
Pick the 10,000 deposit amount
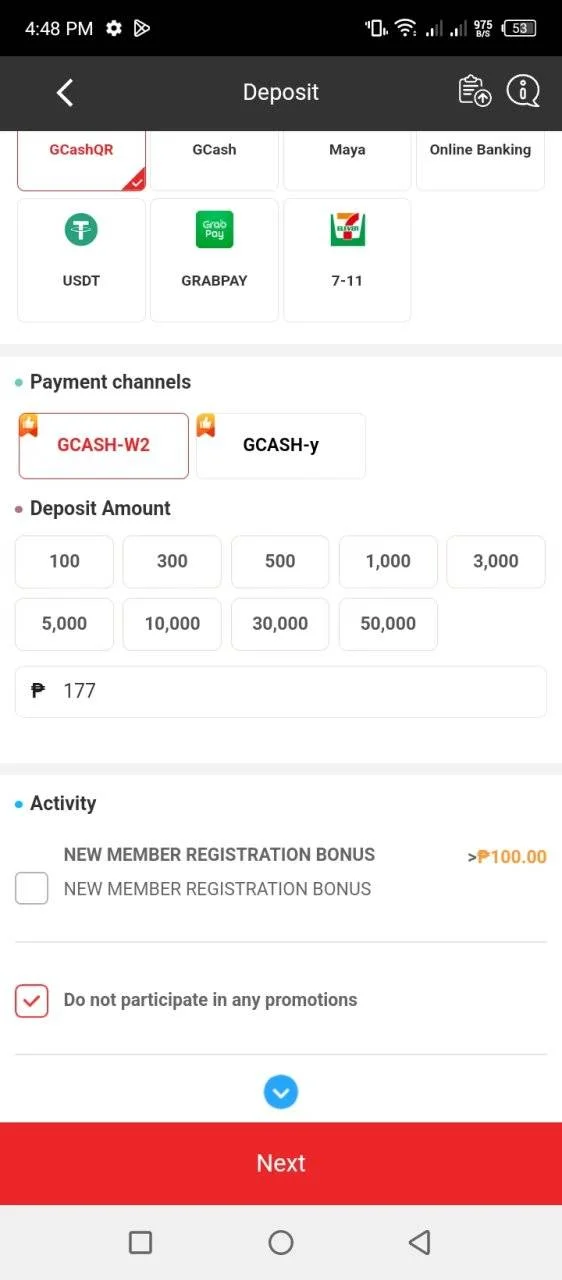tap(172, 624)
